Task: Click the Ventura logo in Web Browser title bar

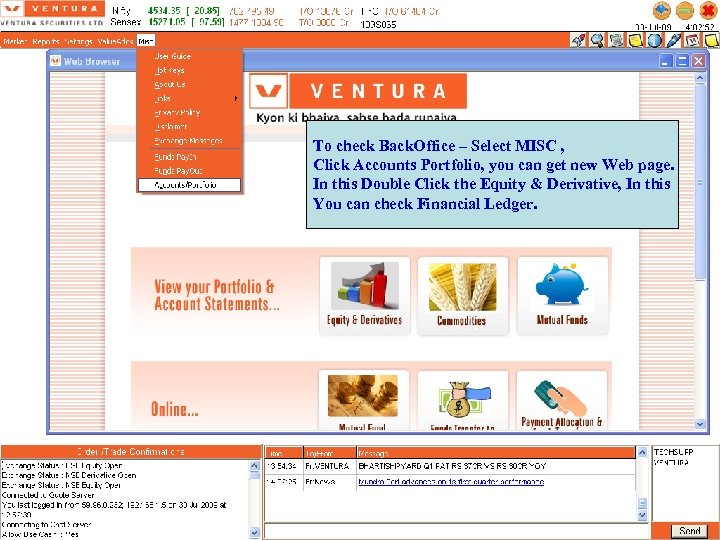Action: tap(56, 61)
